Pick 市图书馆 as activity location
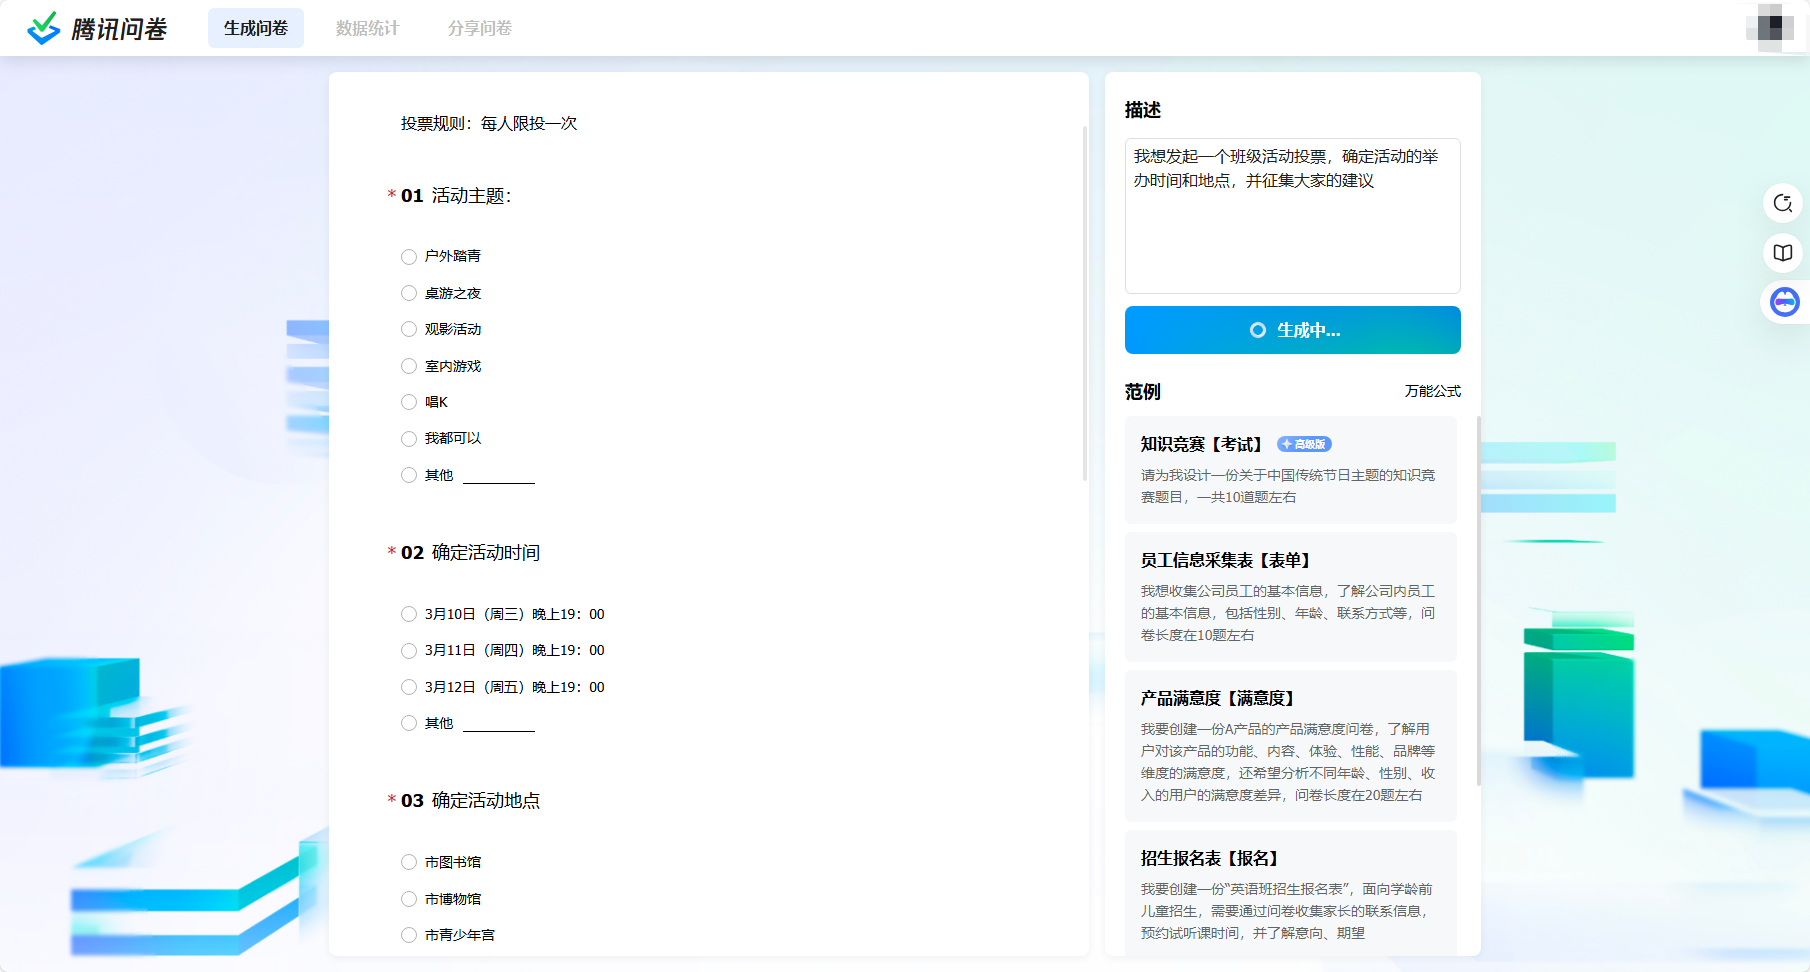Viewport: 1810px width, 972px height. [x=409, y=862]
